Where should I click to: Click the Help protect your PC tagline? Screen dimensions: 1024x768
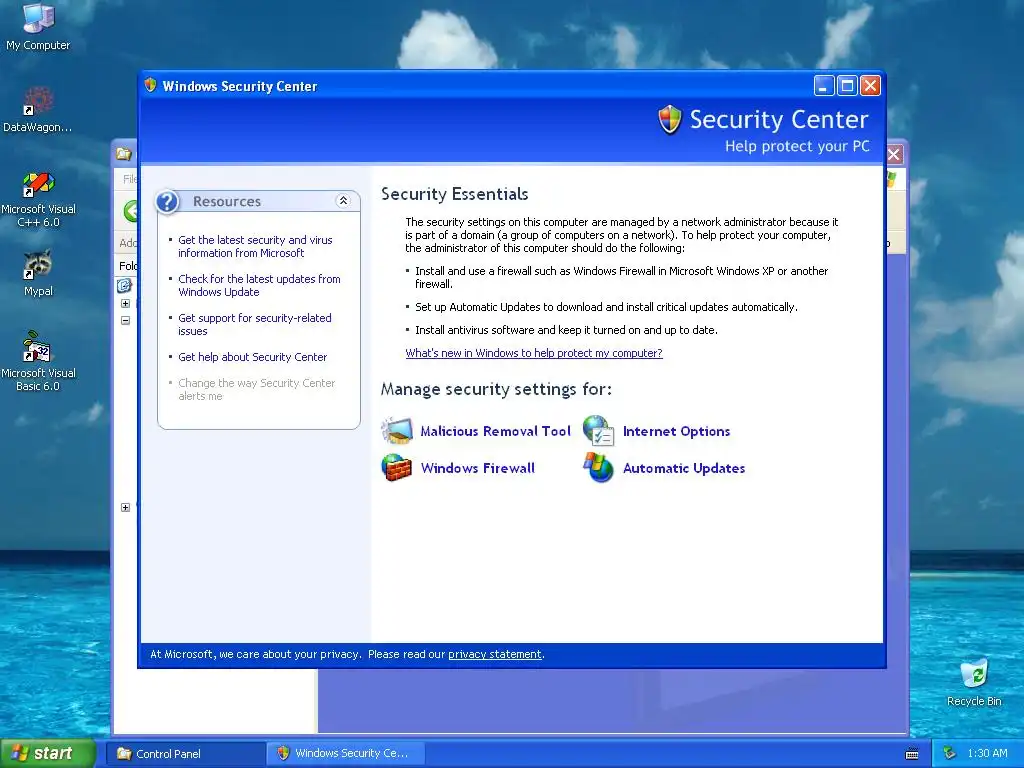pyautogui.click(x=797, y=146)
